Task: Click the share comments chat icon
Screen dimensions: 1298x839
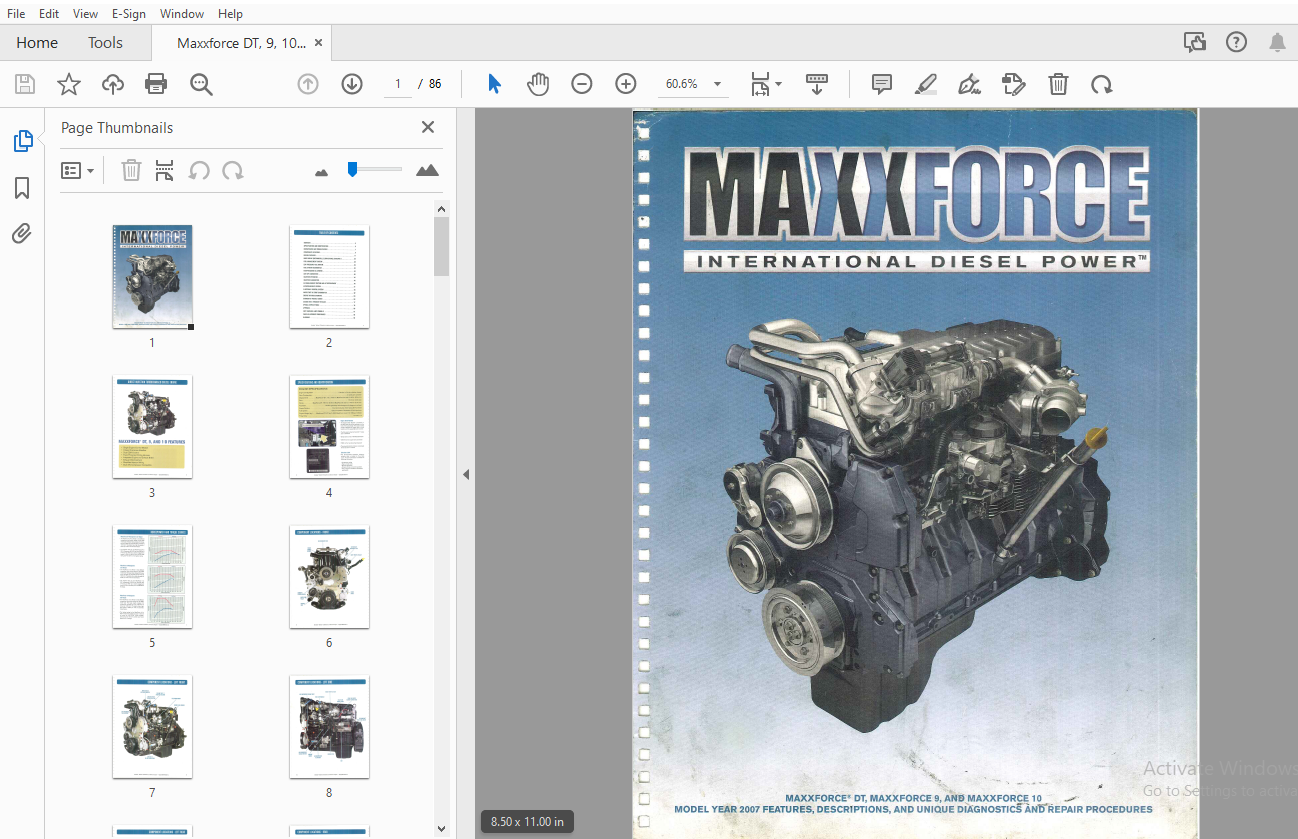Action: point(1194,42)
